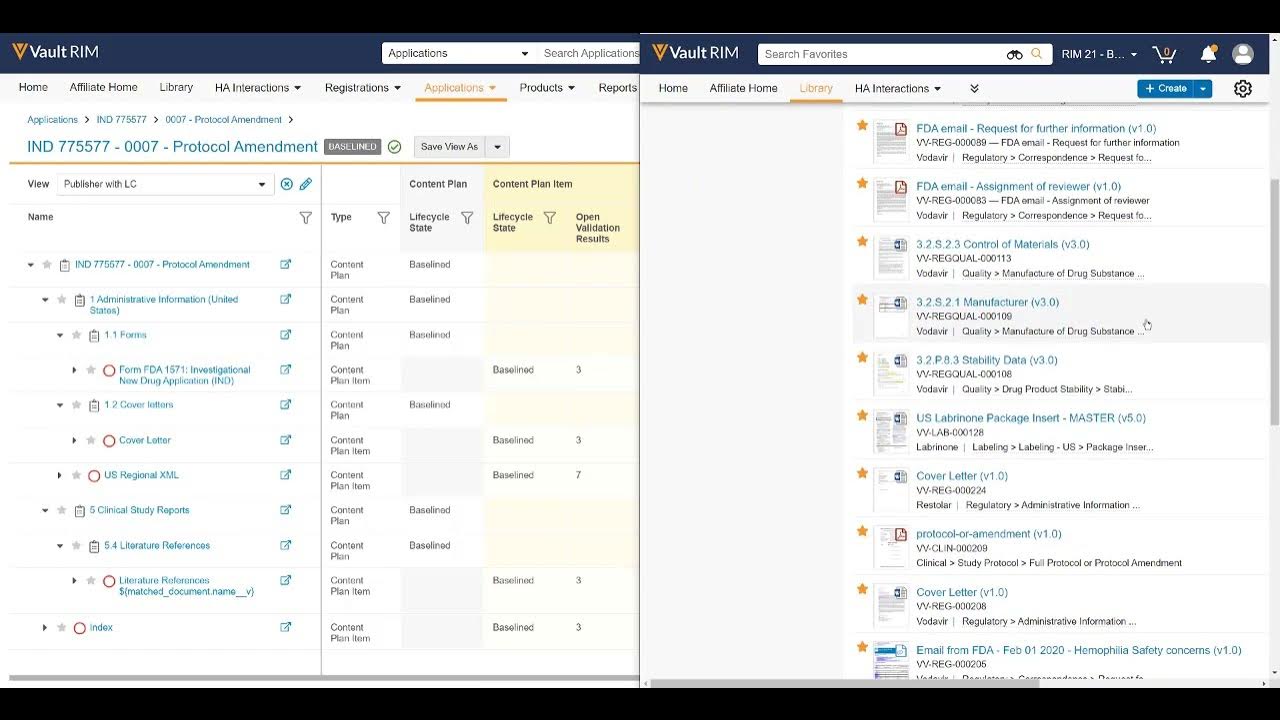Open the Applications search scope dropdown

[459, 53]
